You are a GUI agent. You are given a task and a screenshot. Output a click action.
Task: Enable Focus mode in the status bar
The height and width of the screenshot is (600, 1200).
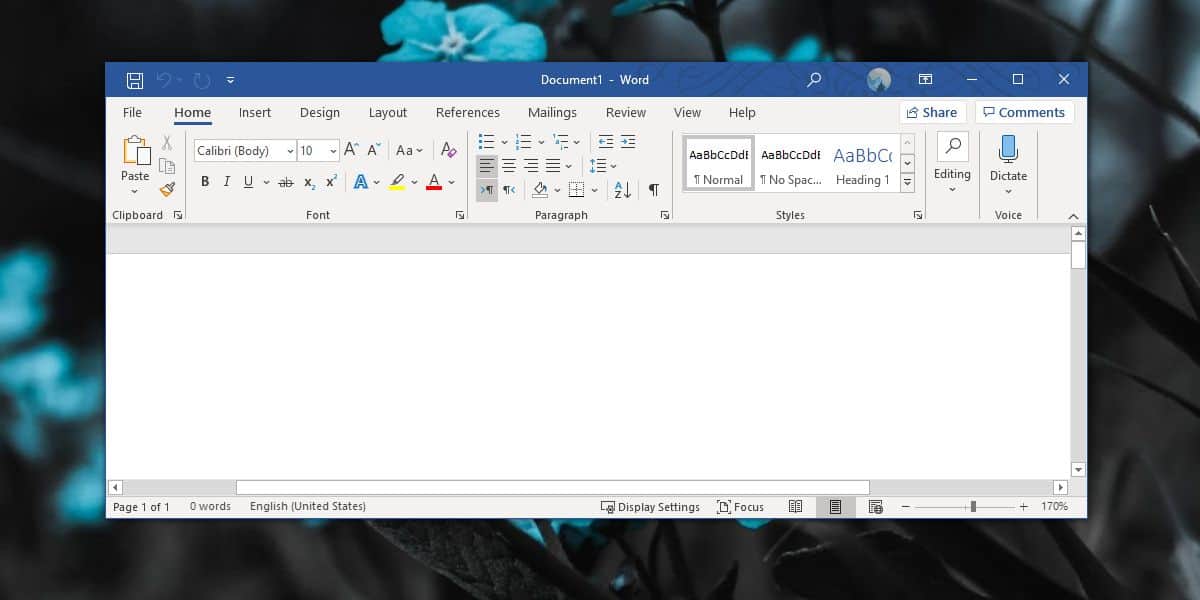tap(741, 507)
